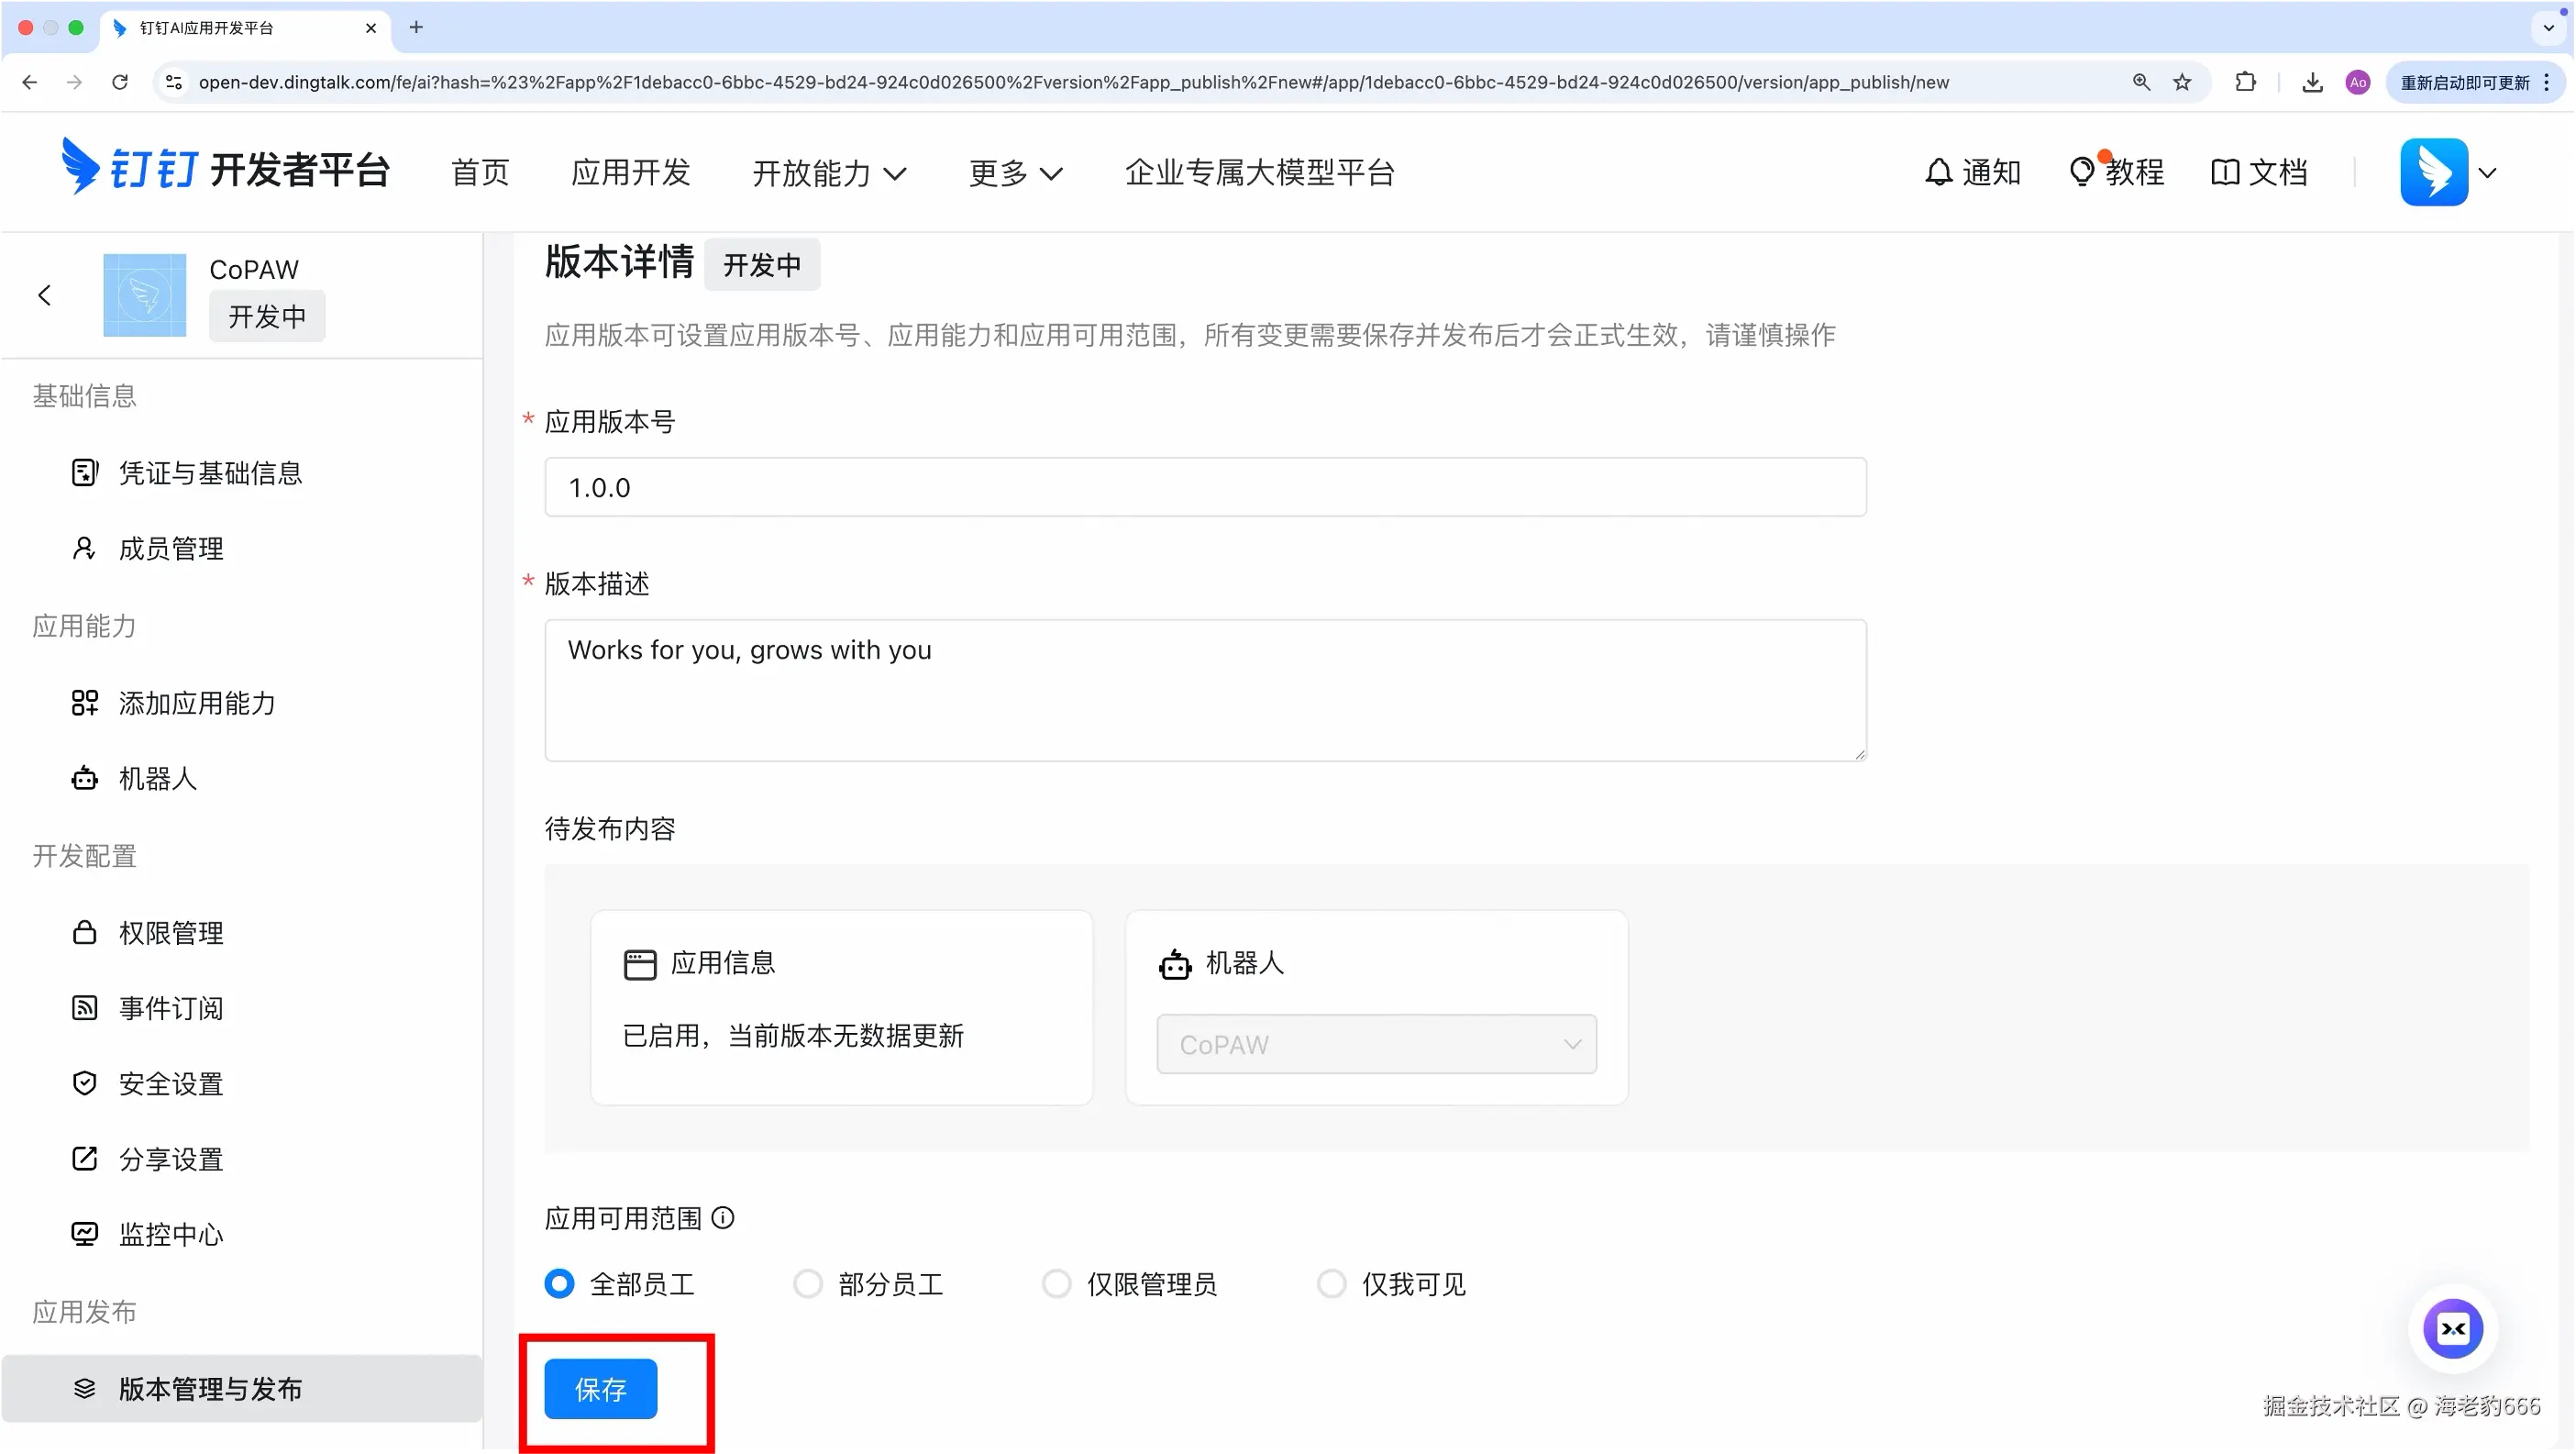Expand the 更多 menu
Image resolution: width=2576 pixels, height=1454 pixels.
tap(1015, 172)
